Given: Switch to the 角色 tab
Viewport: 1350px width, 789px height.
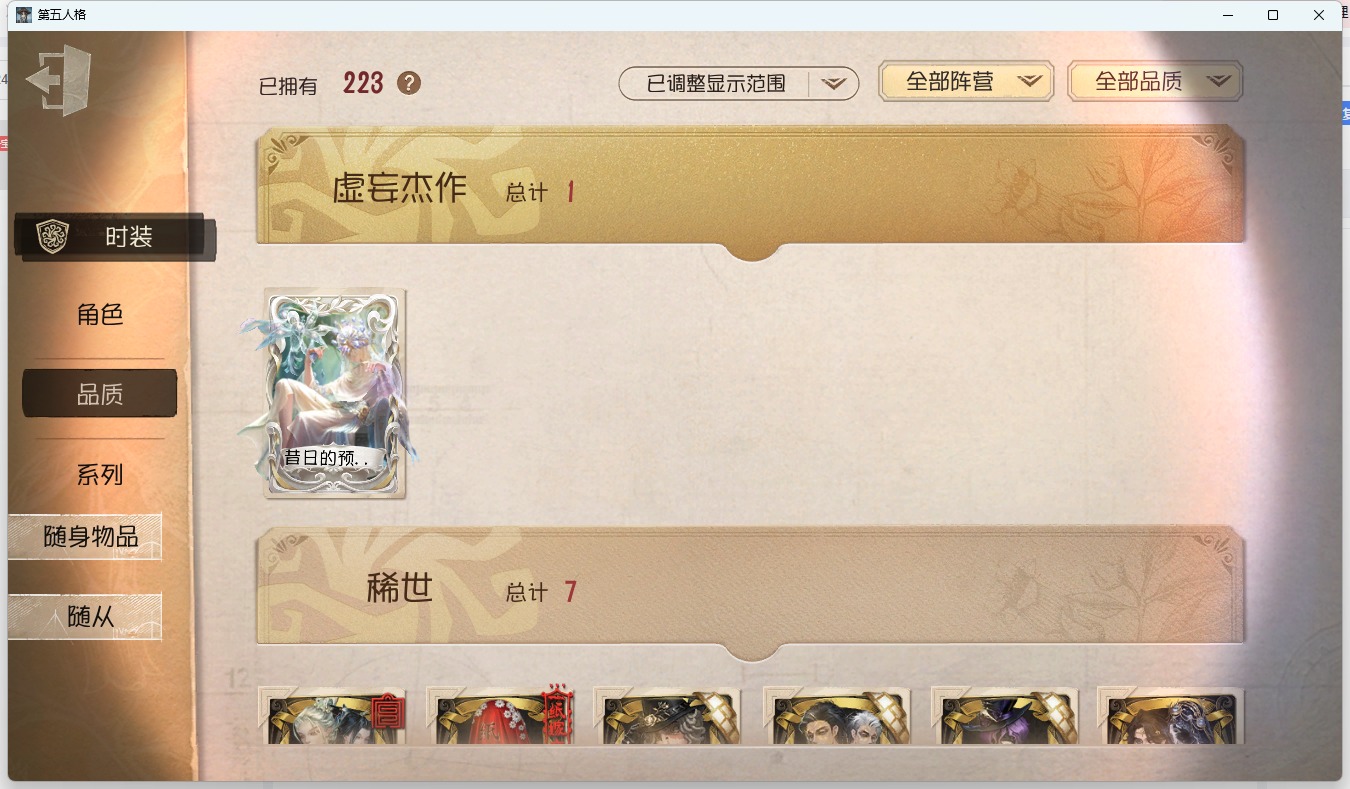Looking at the screenshot, I should pyautogui.click(x=100, y=315).
